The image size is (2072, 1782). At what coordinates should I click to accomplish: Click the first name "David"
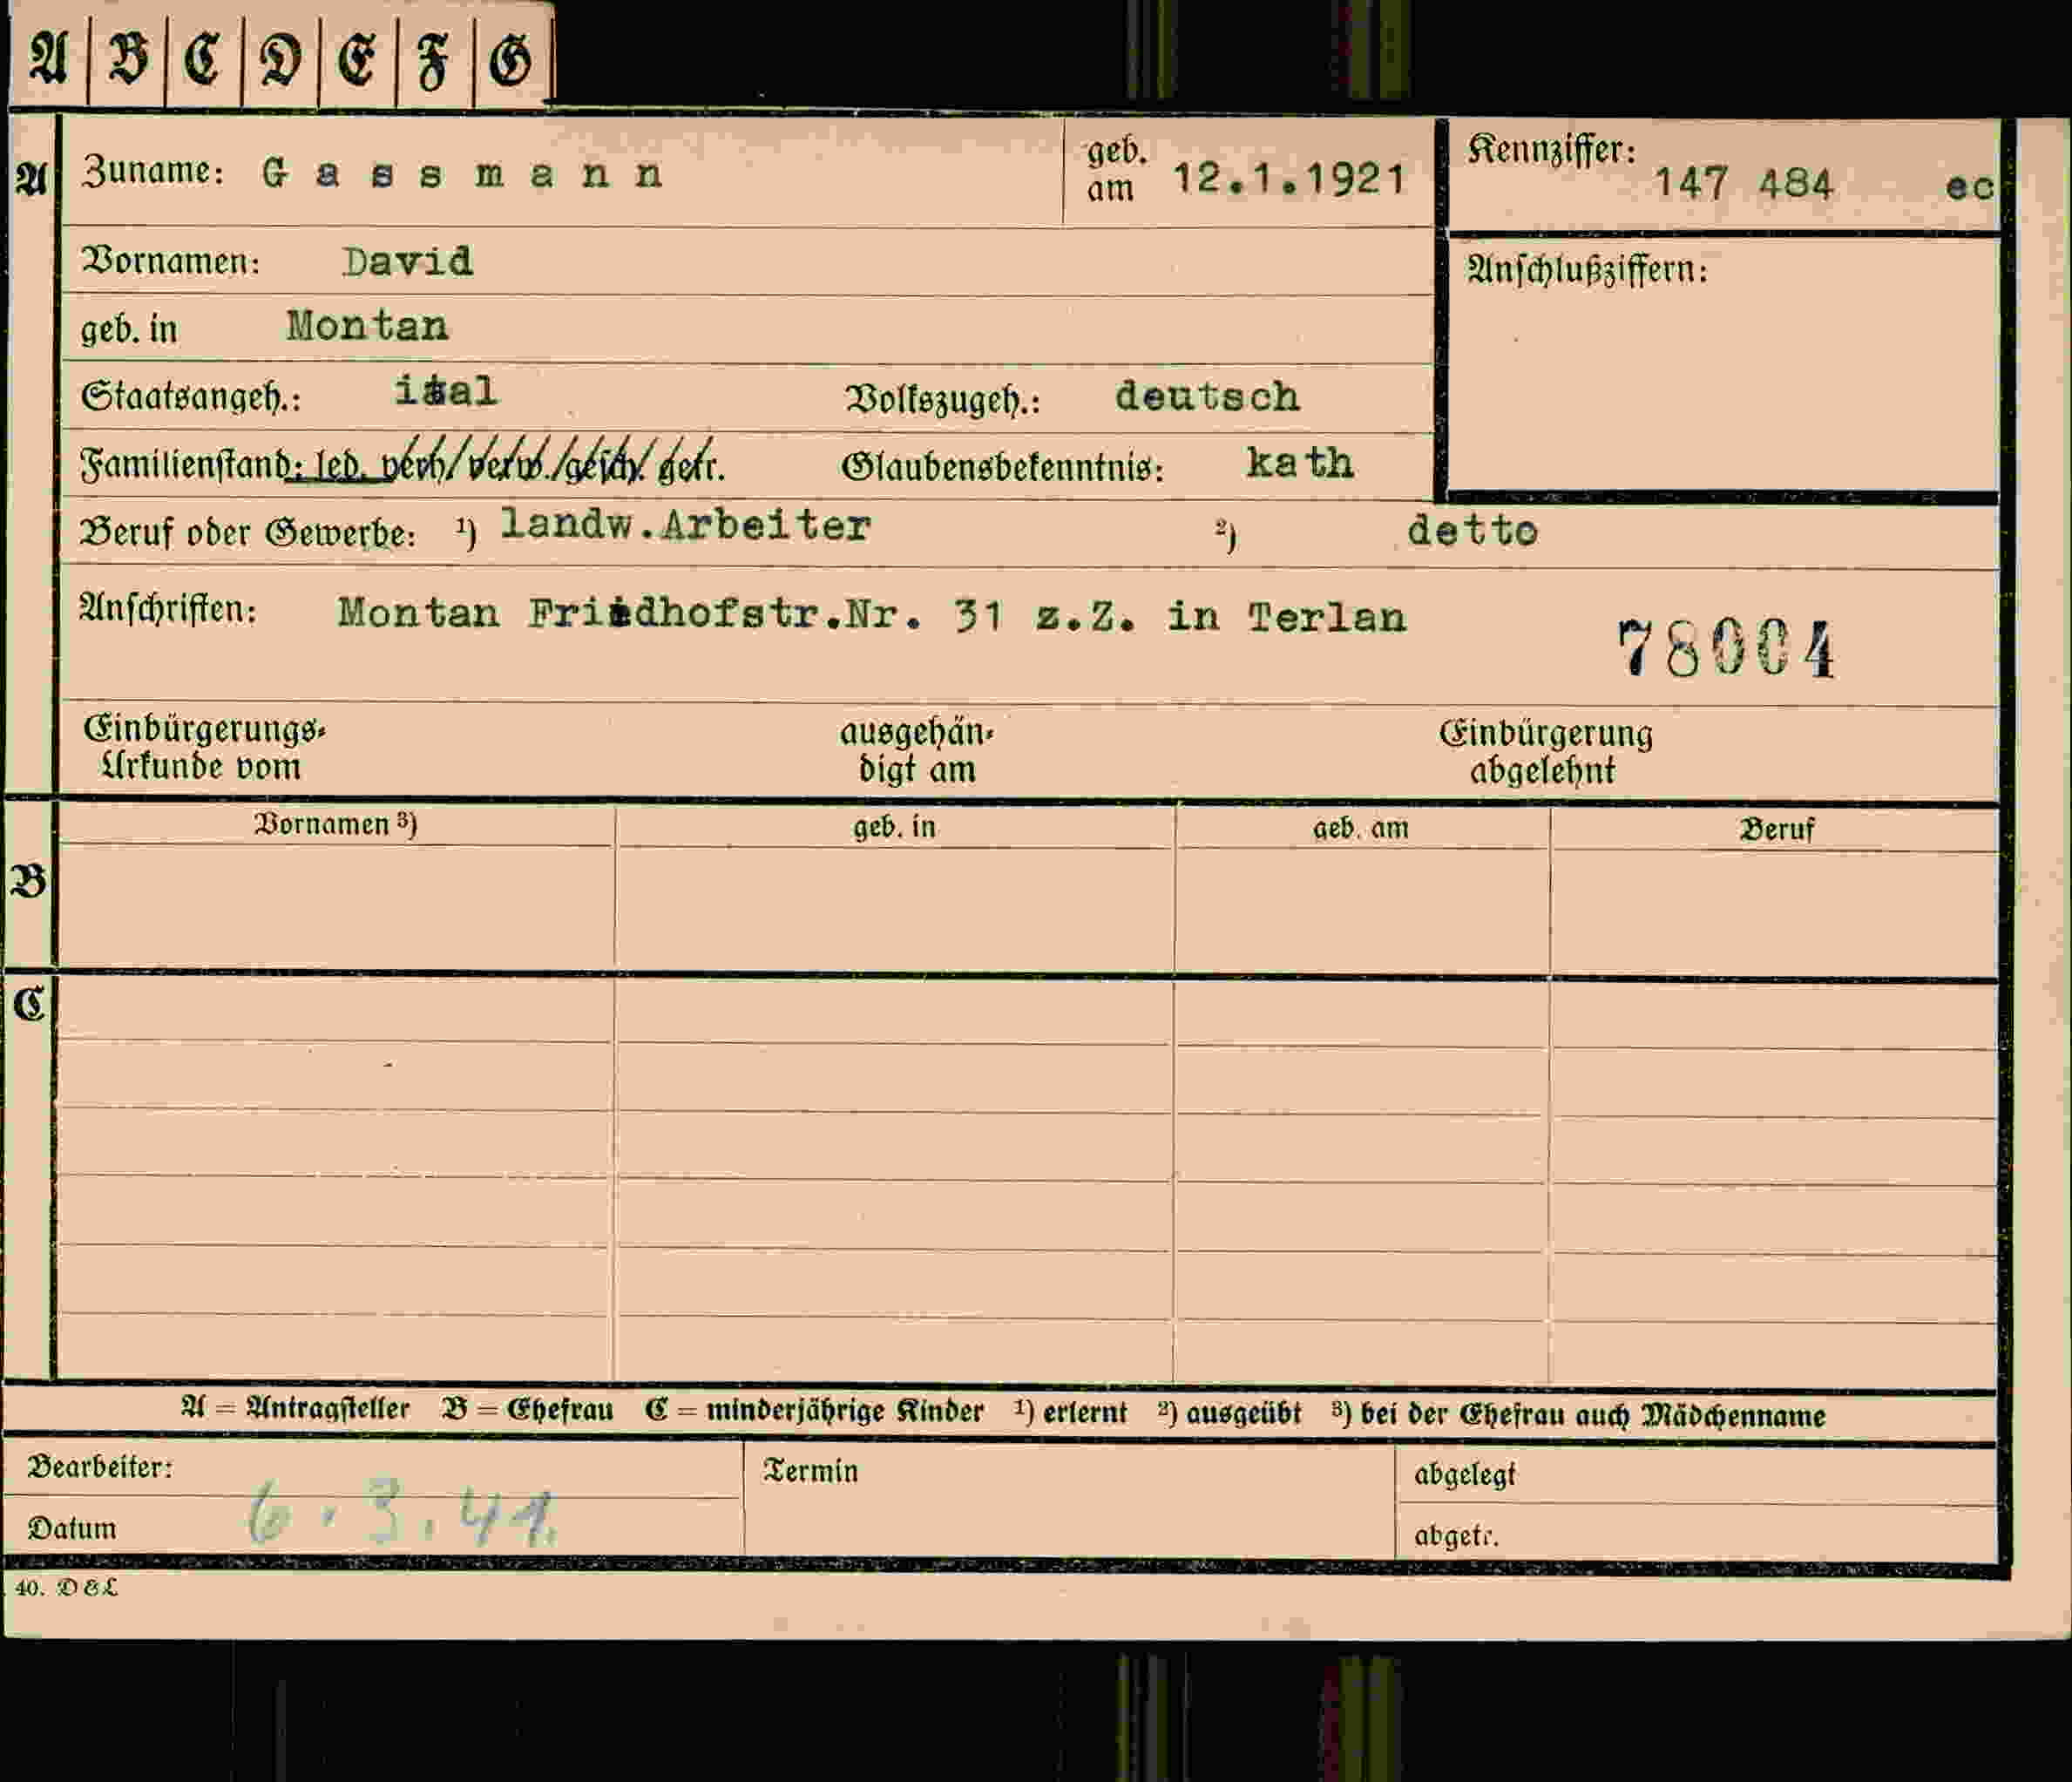(x=407, y=261)
